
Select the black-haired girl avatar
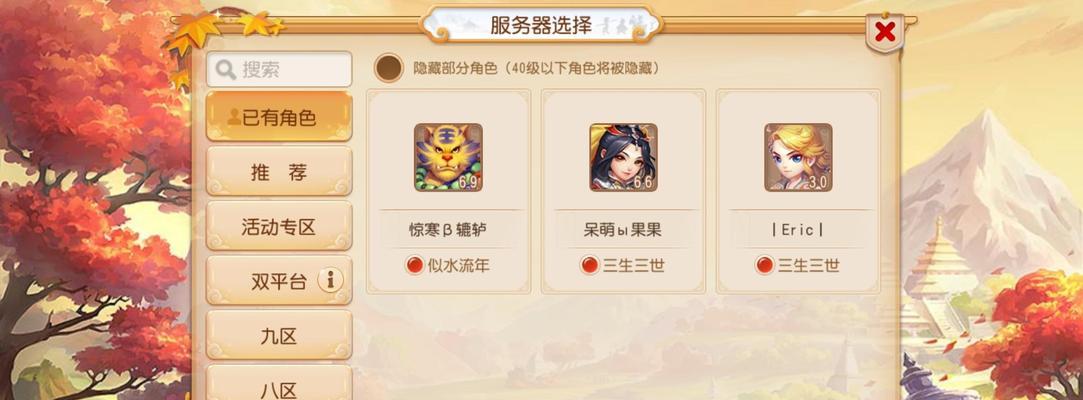click(x=623, y=157)
